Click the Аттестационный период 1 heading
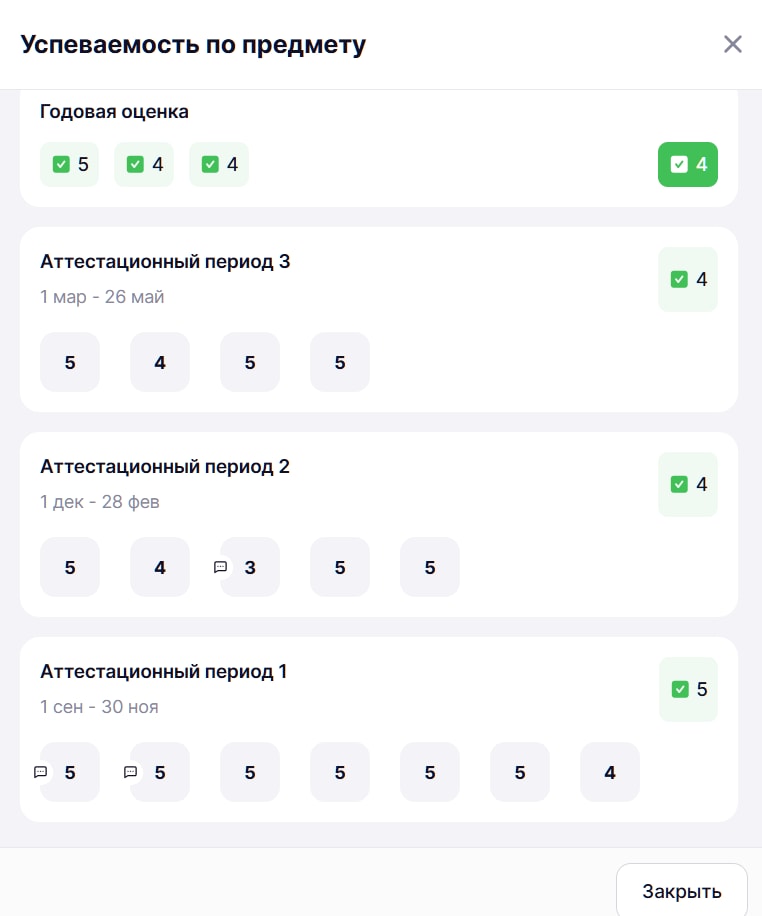Viewport: 762px width, 916px height. (x=163, y=672)
